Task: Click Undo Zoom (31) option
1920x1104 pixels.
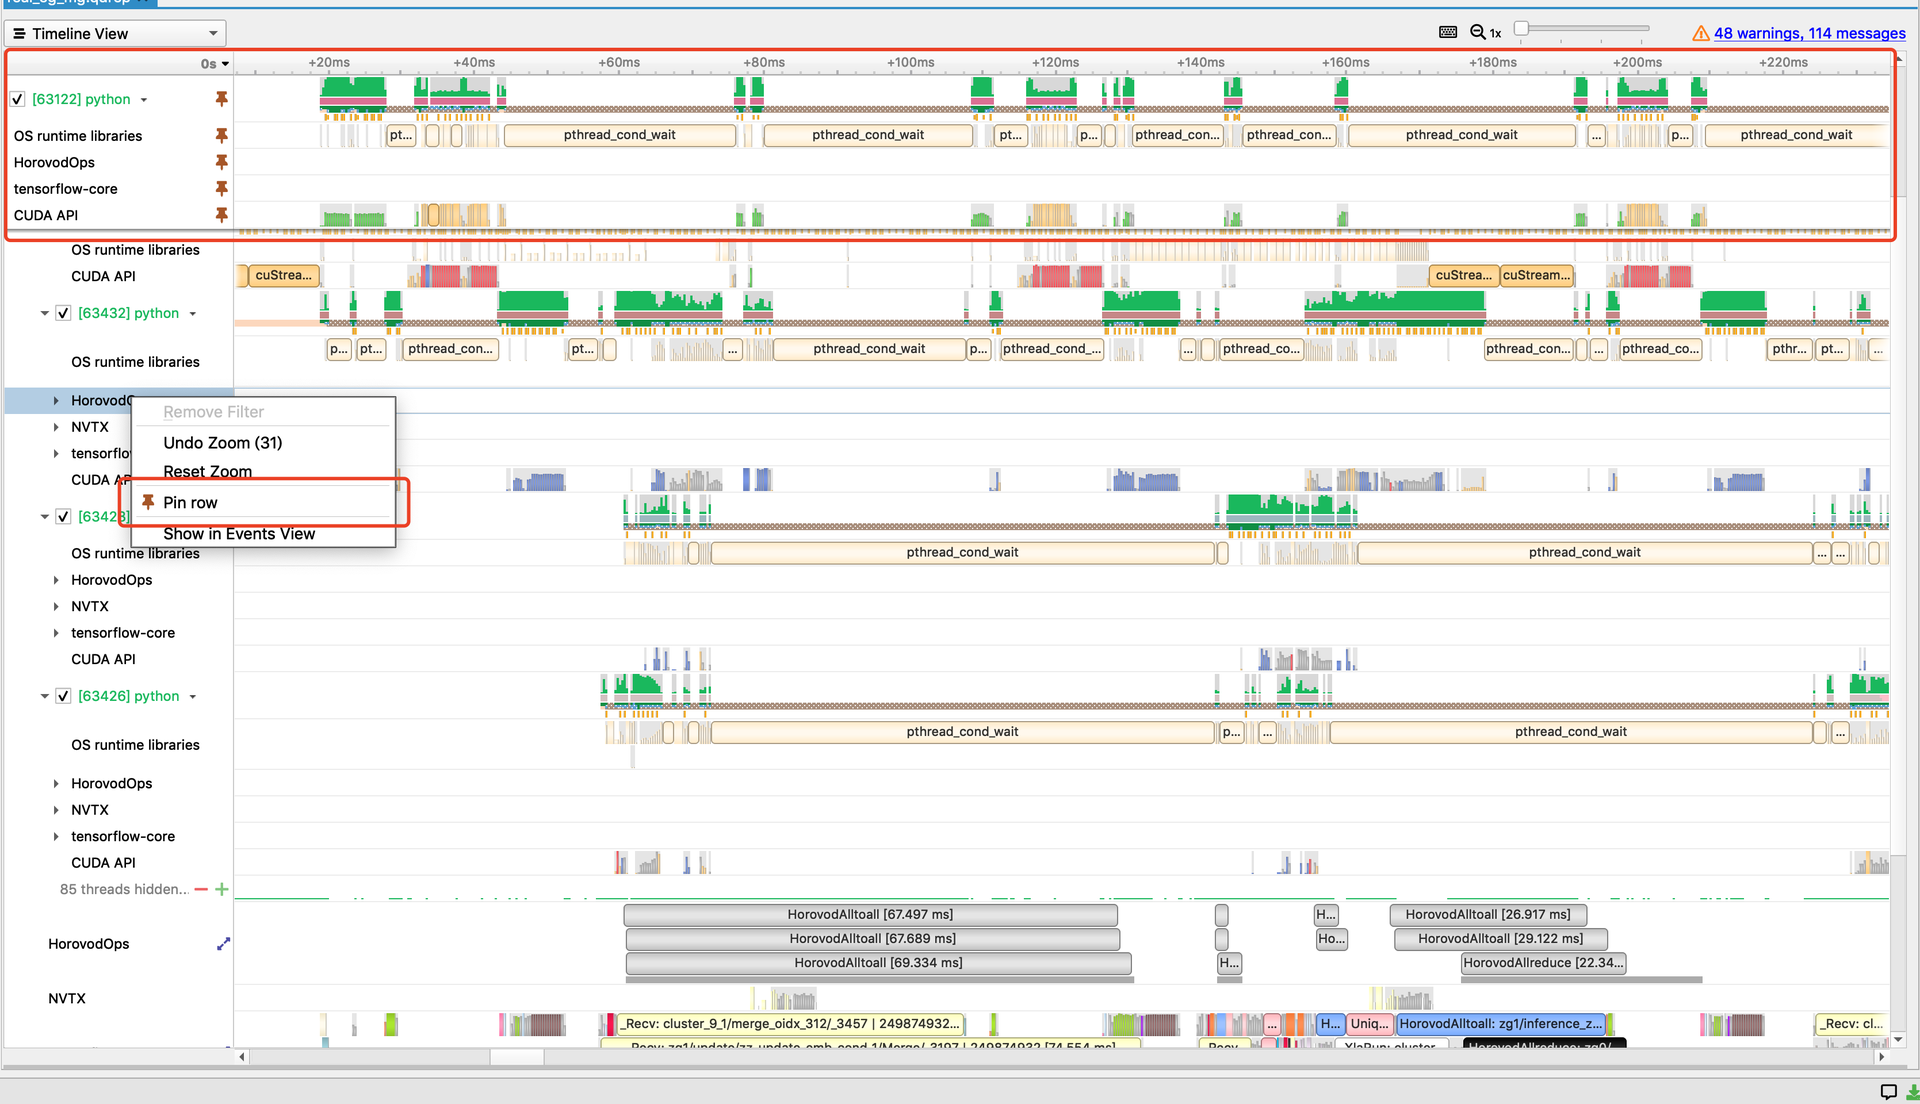Action: click(222, 442)
